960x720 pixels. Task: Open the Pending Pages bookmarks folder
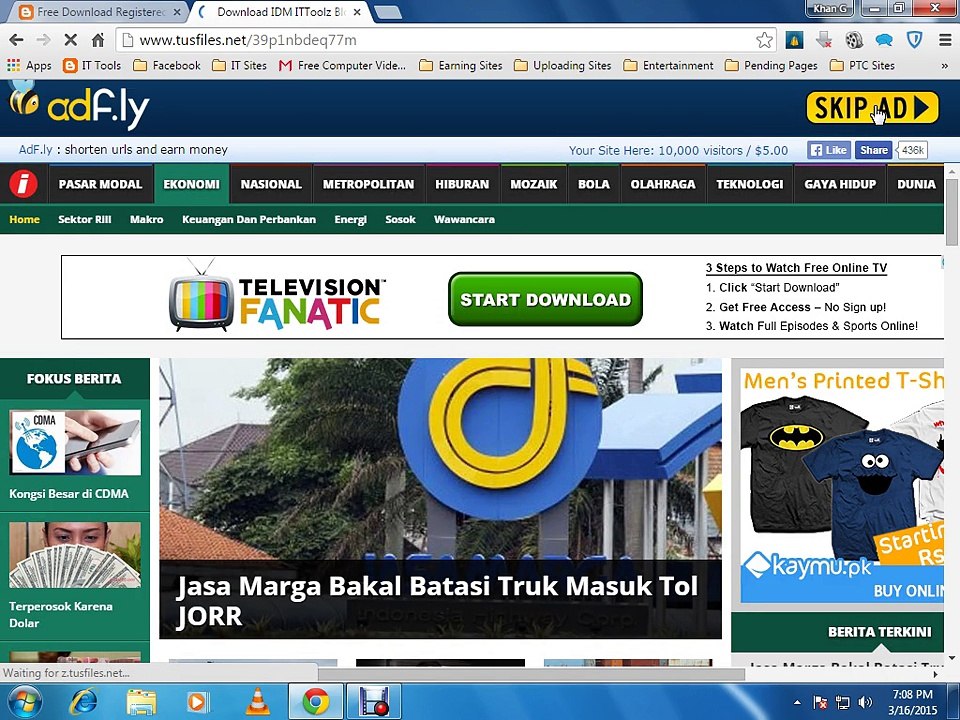[771, 66]
